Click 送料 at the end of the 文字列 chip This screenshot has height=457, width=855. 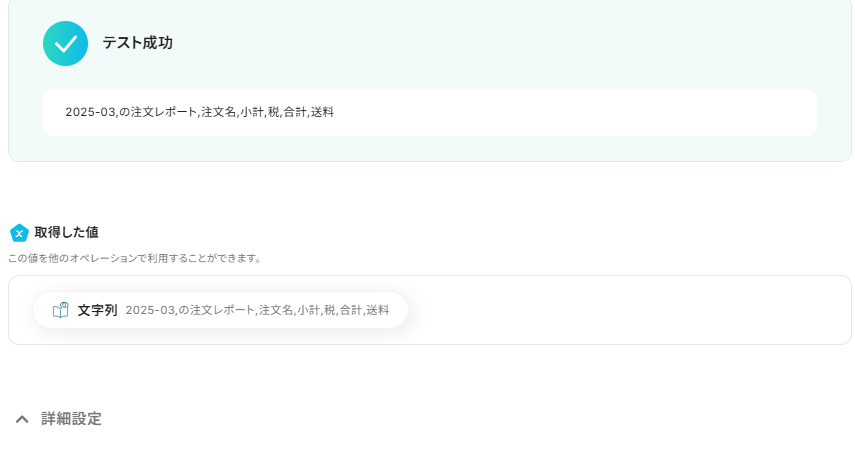point(378,310)
